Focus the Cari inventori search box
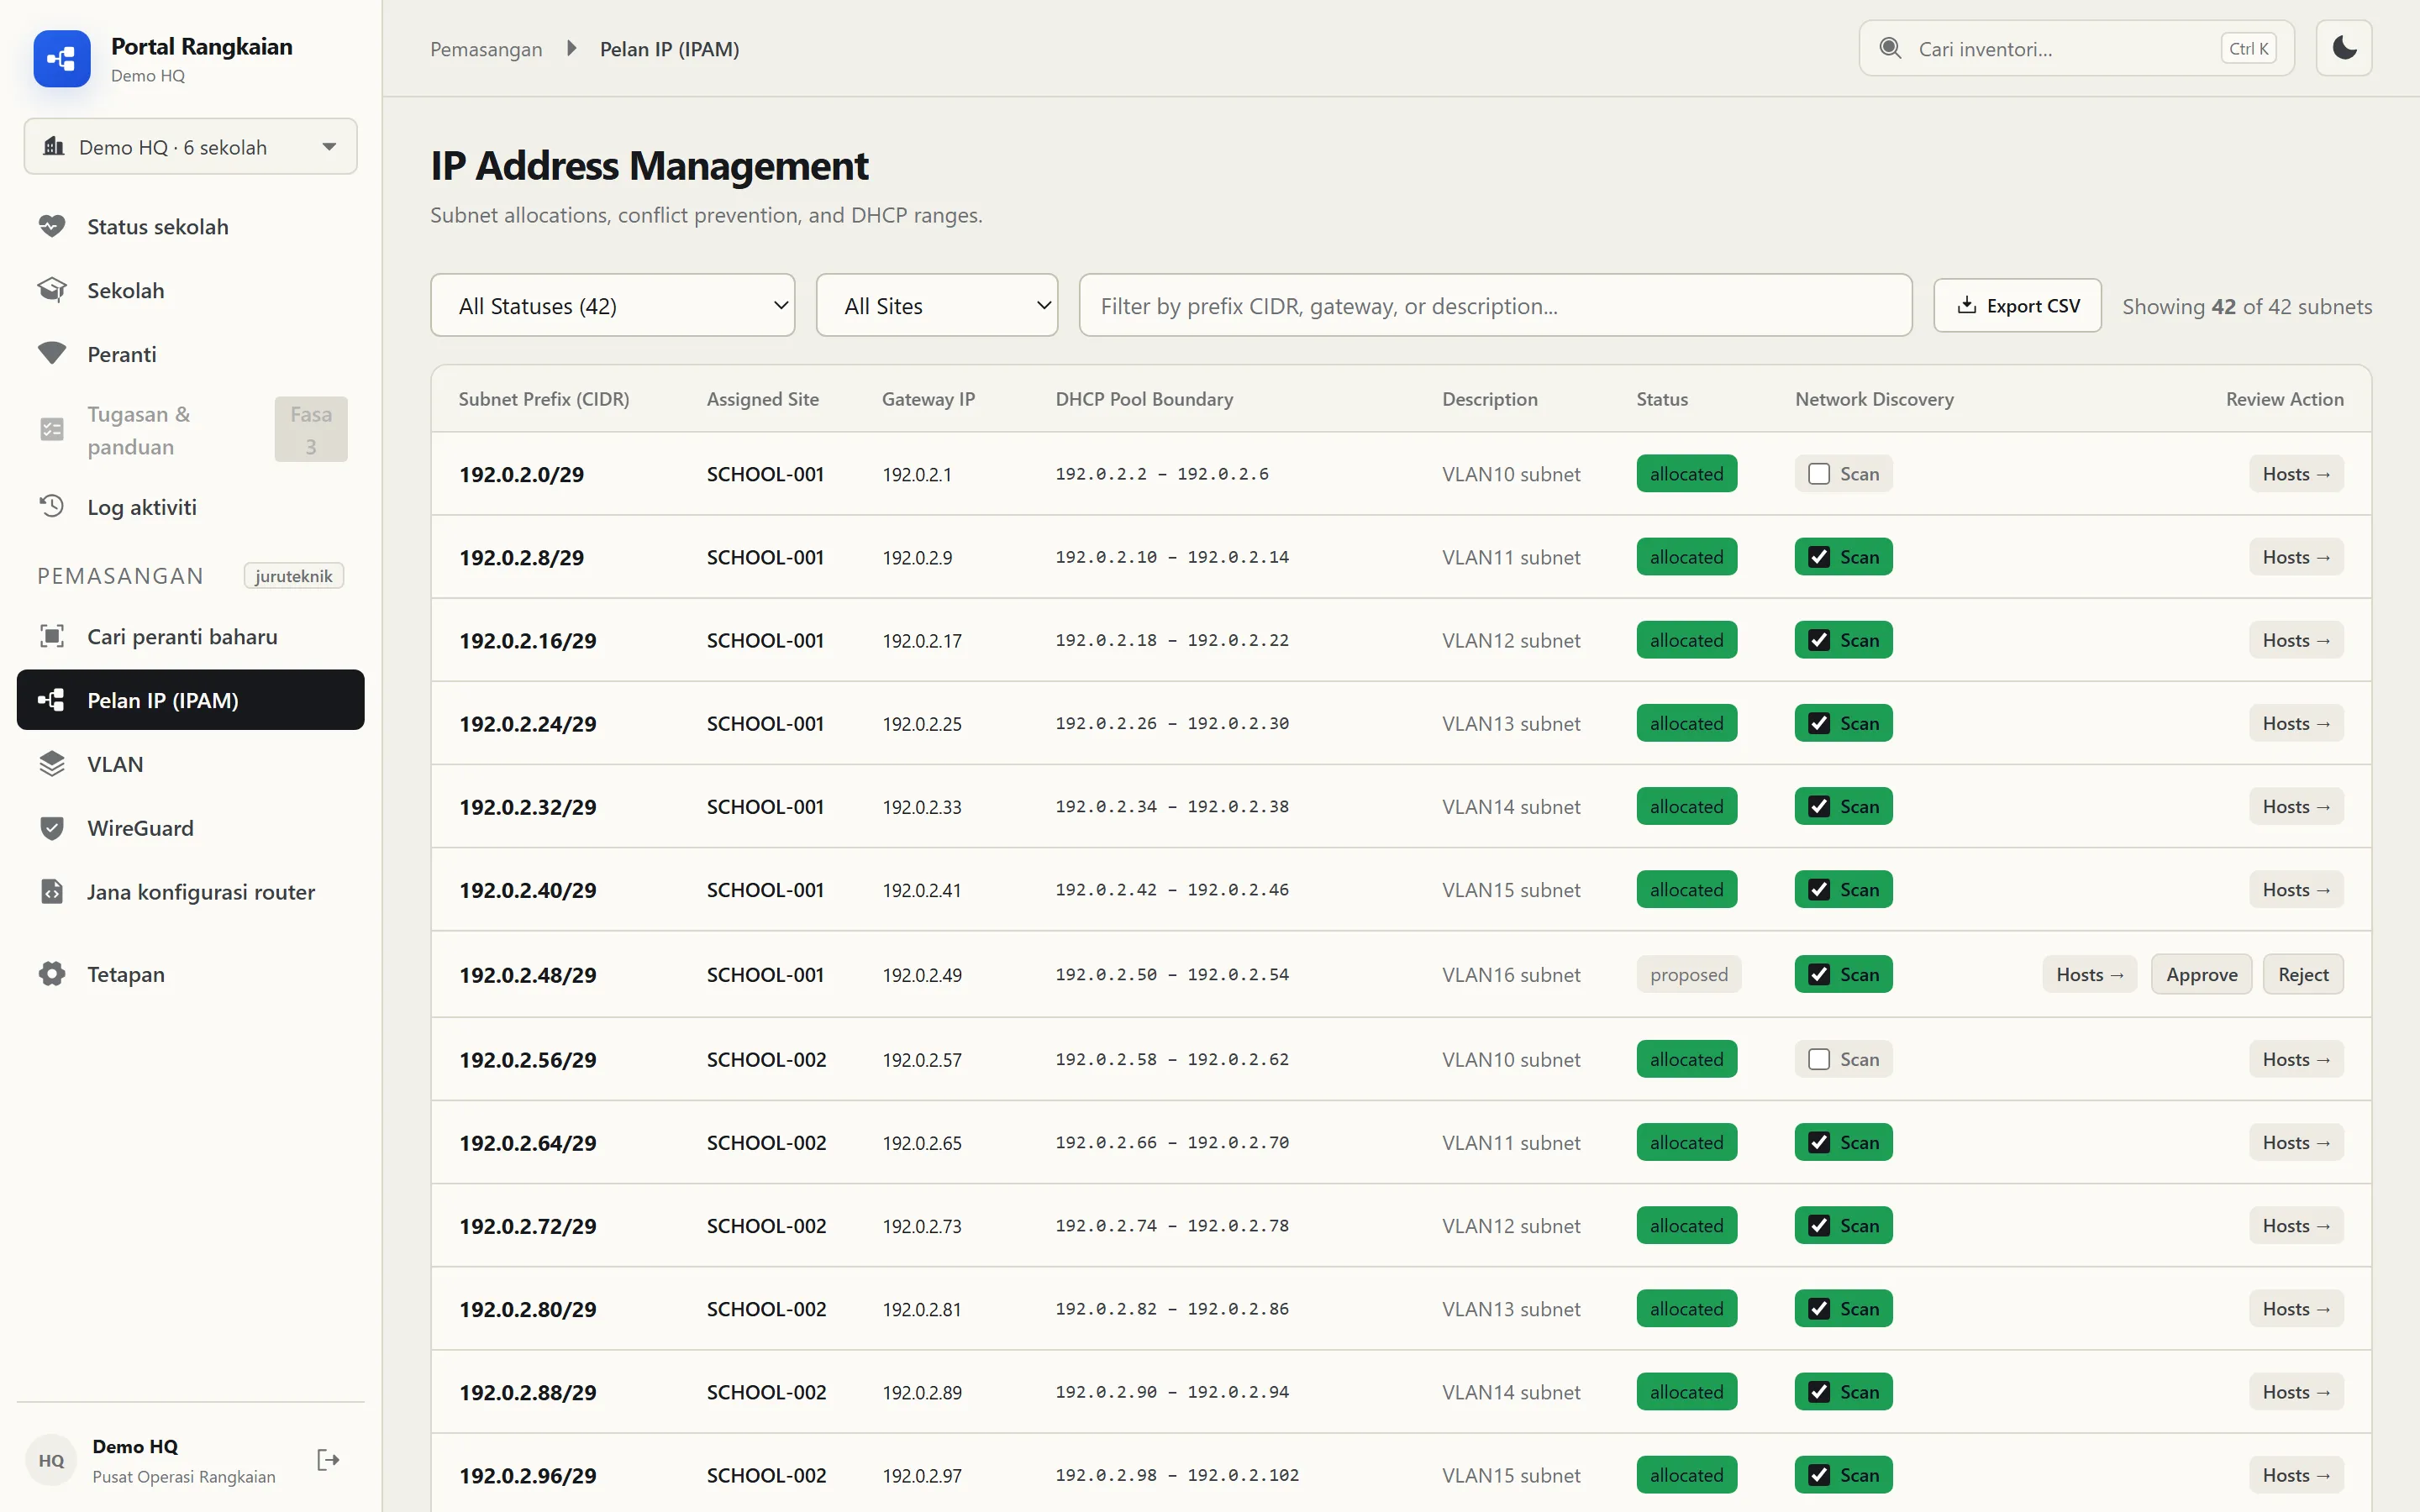2420x1512 pixels. tap(2076, 48)
